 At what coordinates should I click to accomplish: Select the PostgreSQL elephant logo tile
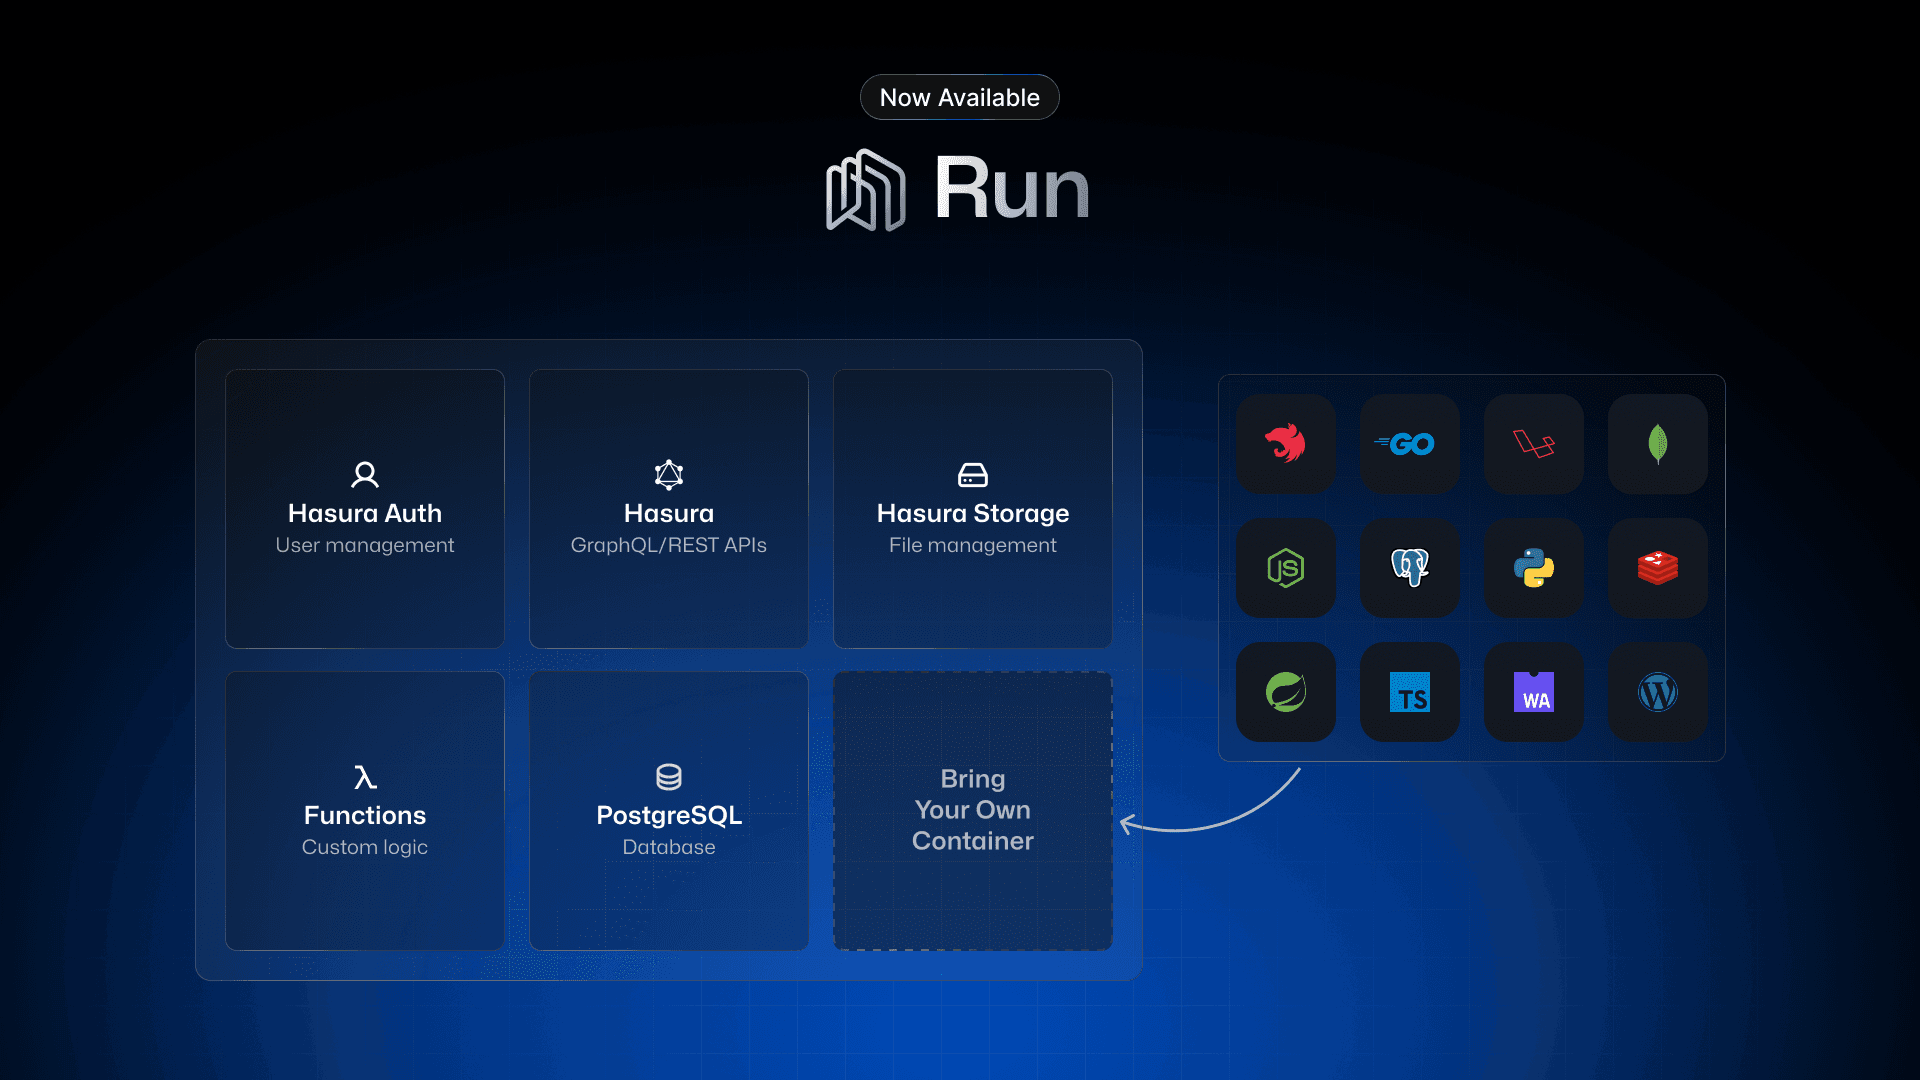coord(1409,568)
